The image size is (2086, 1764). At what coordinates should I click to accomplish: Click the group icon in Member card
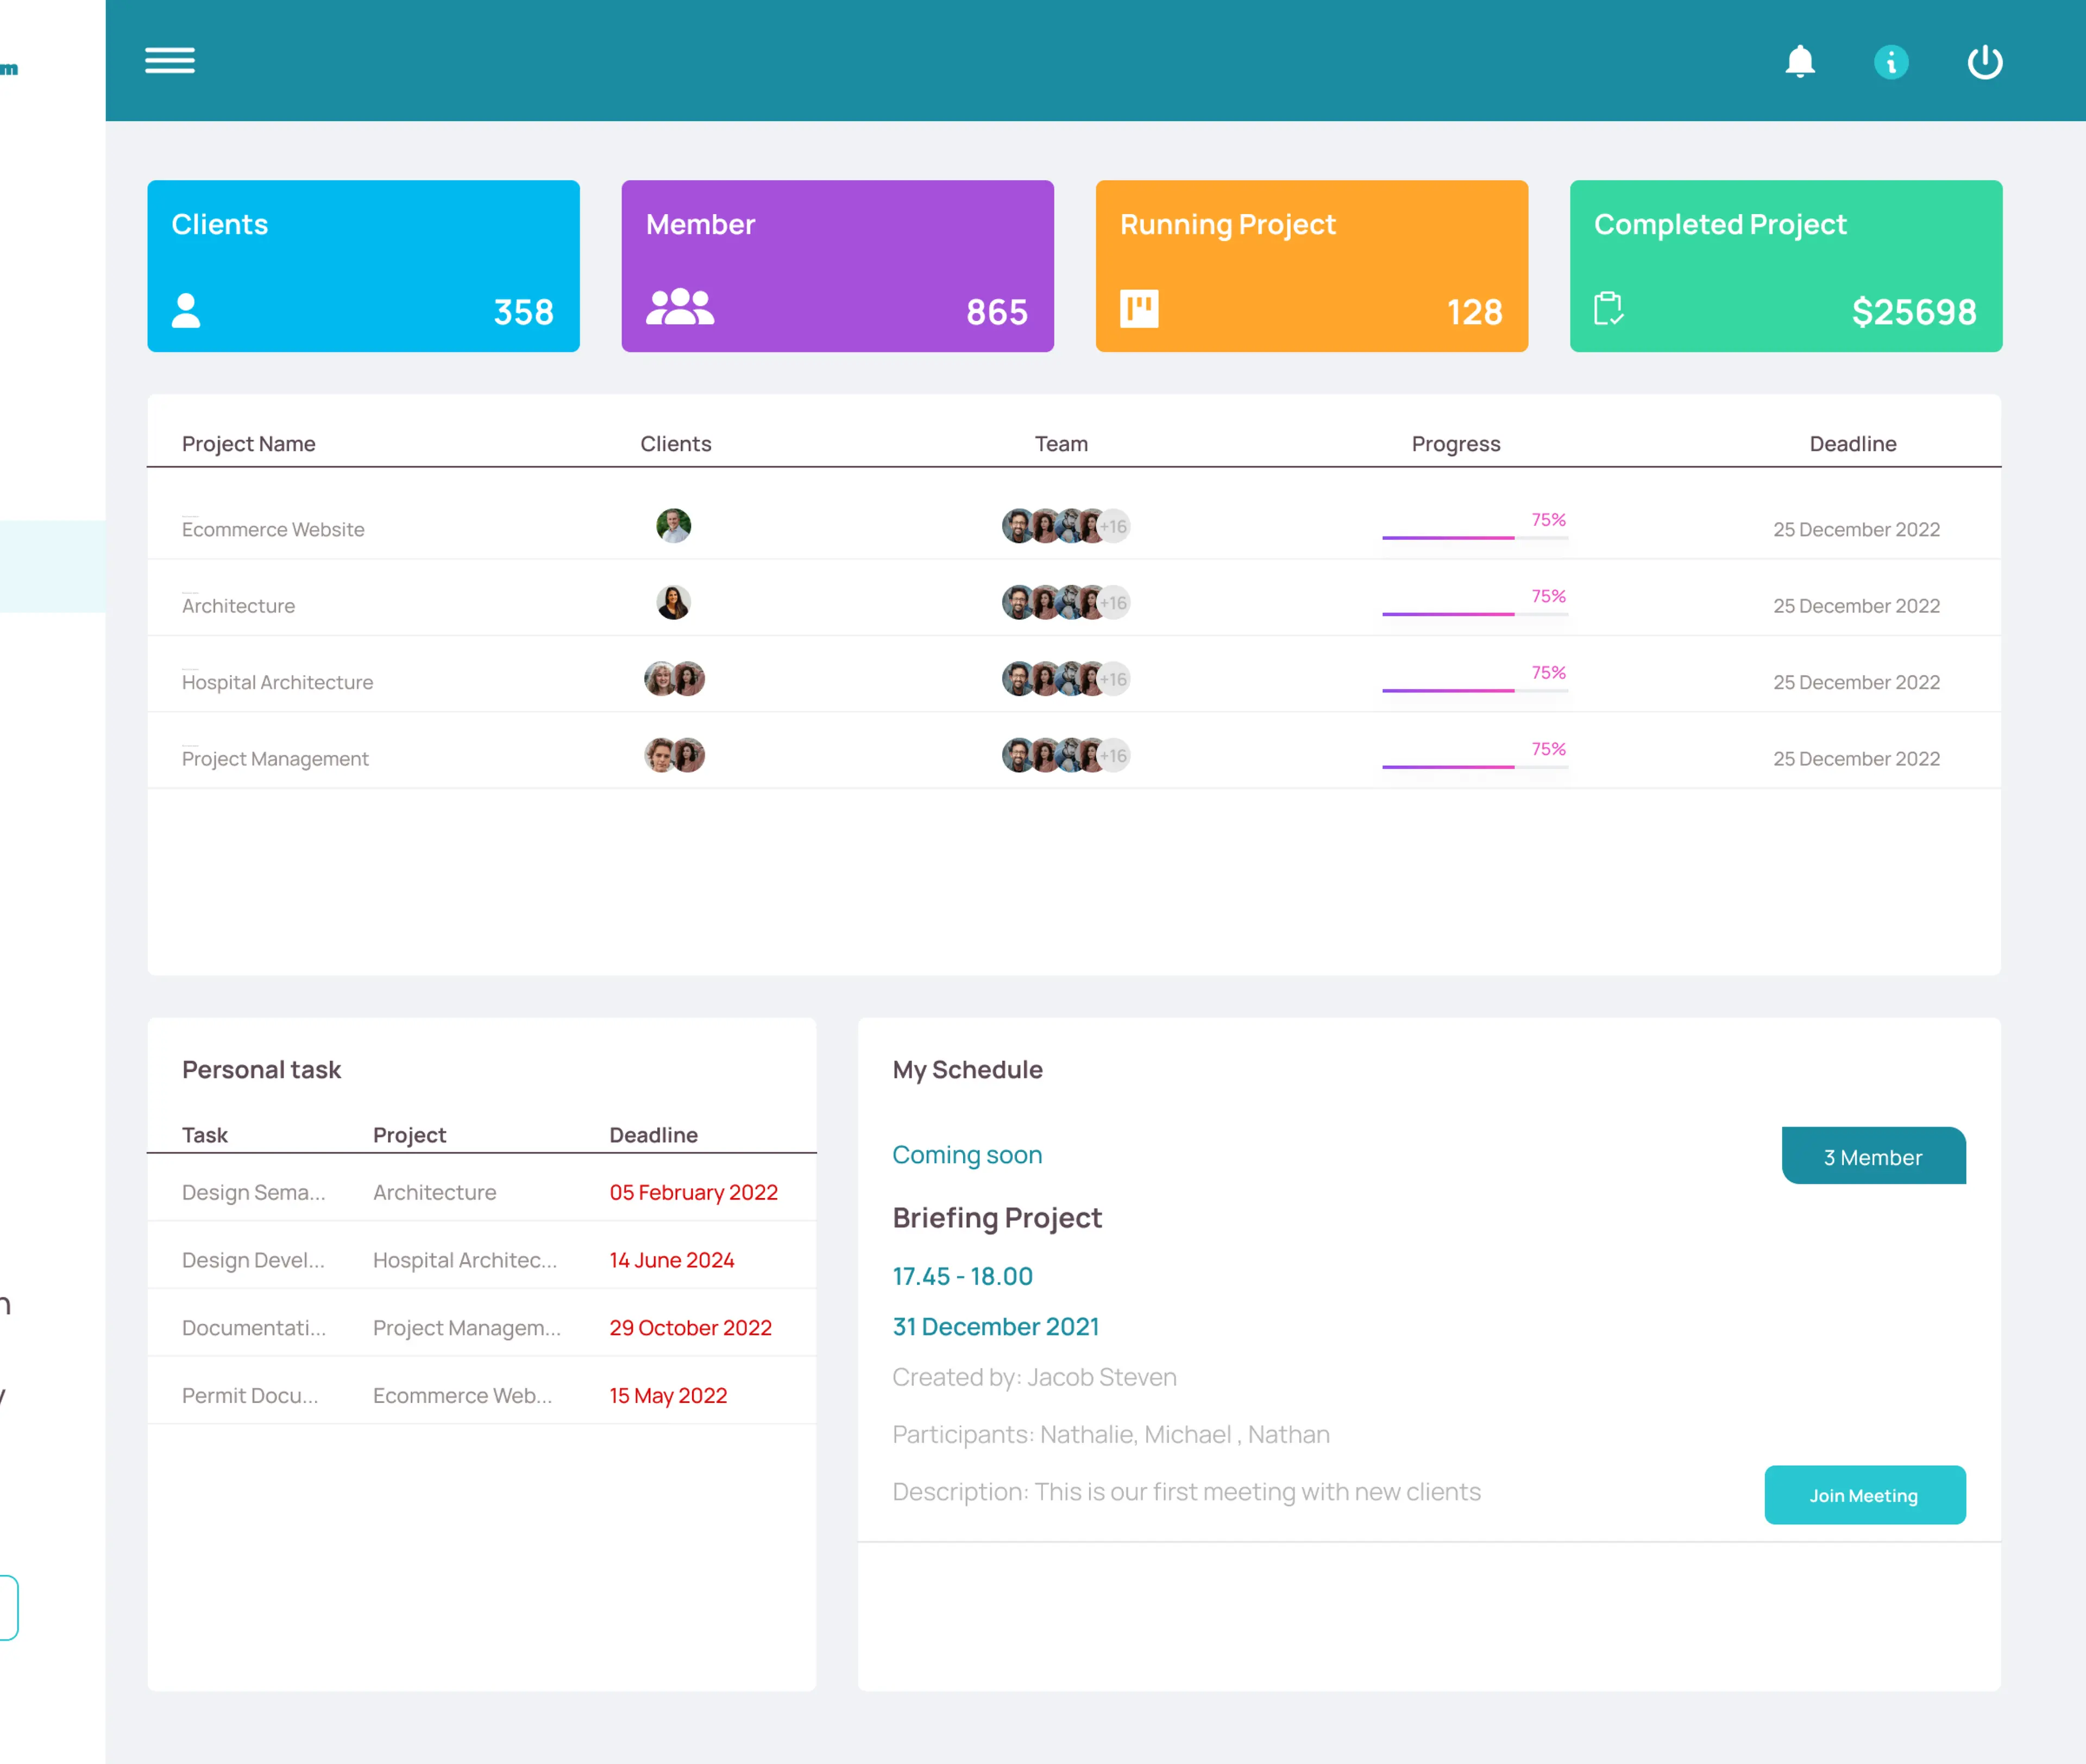680,307
